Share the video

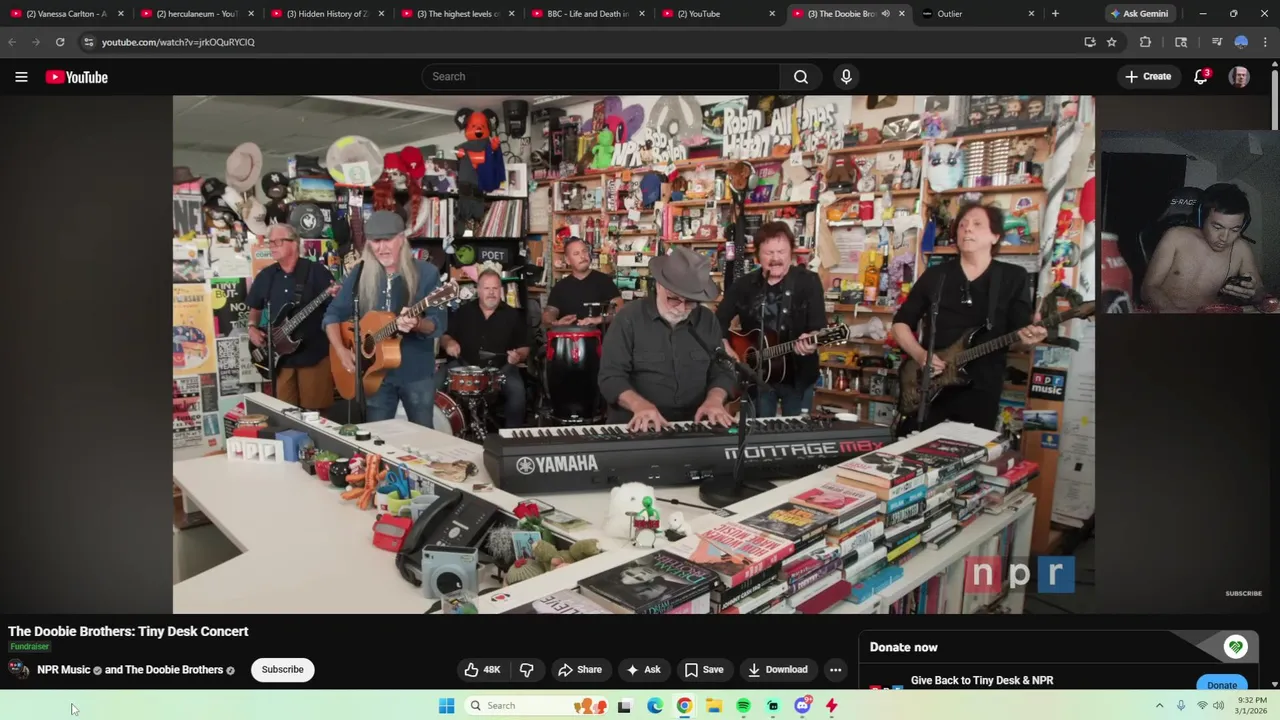[x=580, y=670]
